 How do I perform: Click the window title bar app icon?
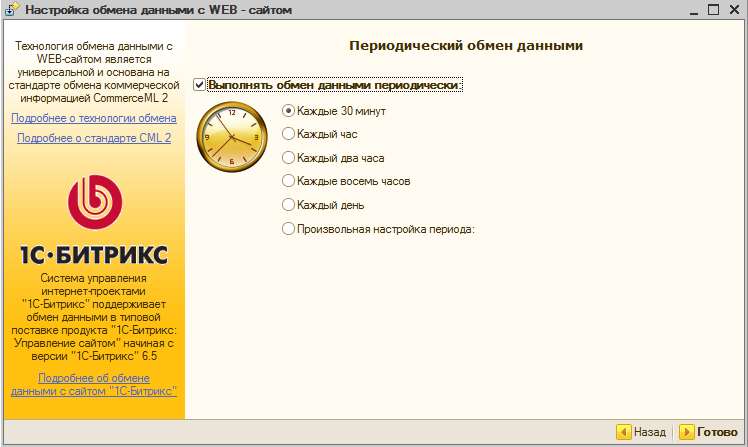click(x=11, y=9)
